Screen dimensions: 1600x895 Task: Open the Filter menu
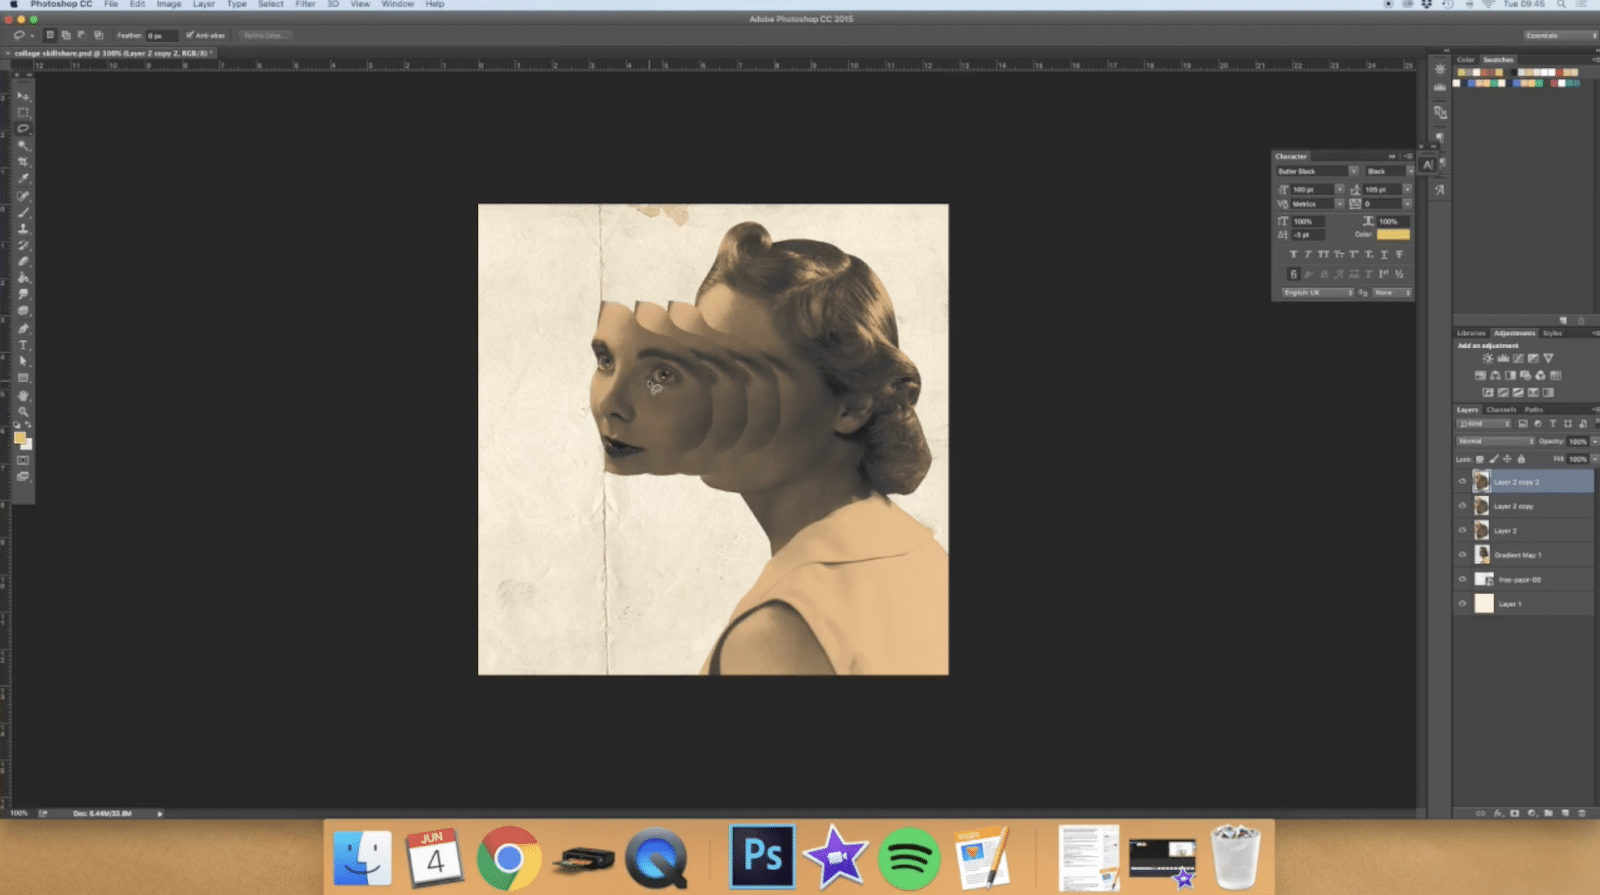coord(305,4)
